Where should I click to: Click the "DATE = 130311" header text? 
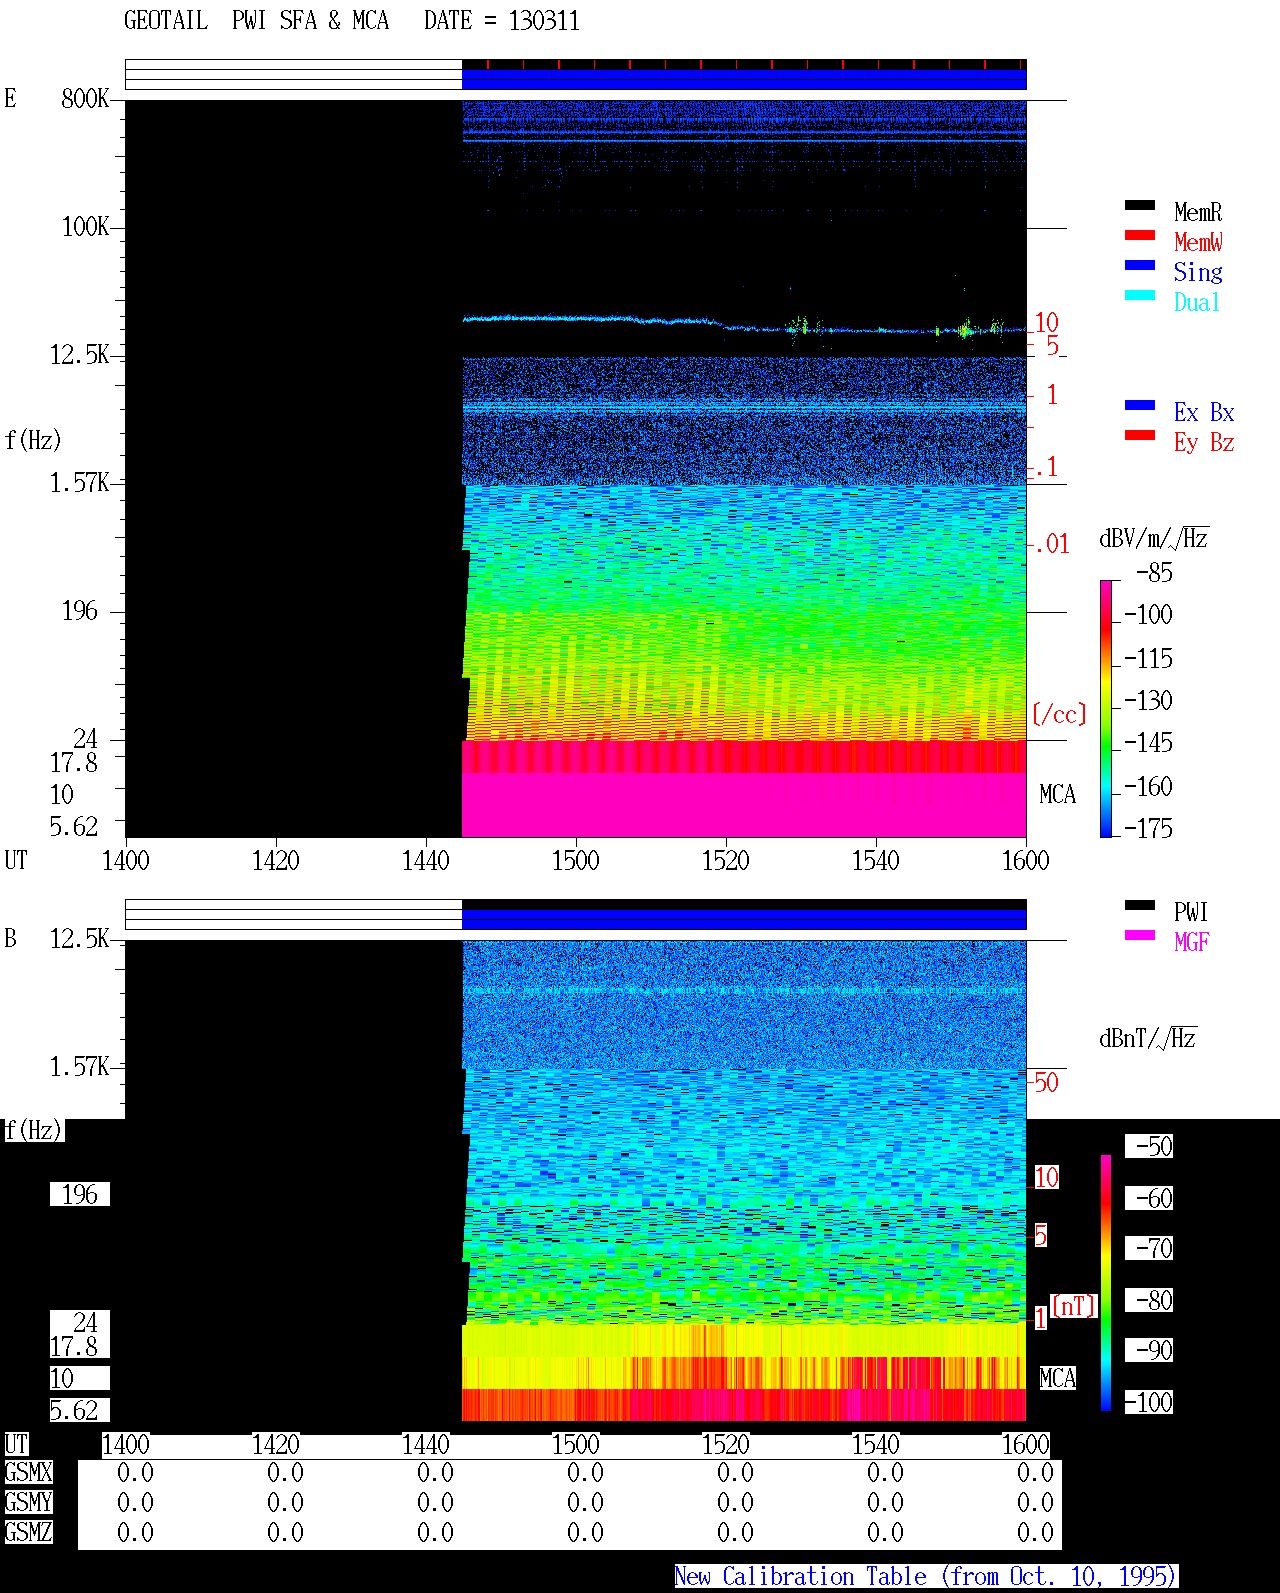(502, 21)
